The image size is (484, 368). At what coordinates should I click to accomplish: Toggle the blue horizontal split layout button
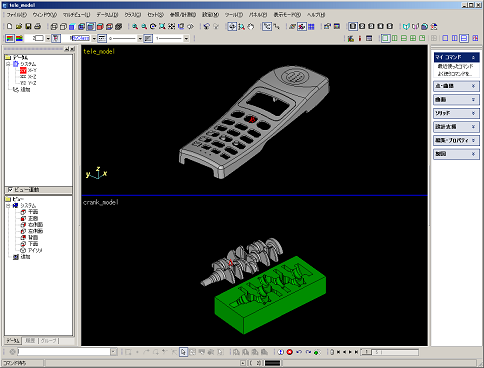point(464,38)
